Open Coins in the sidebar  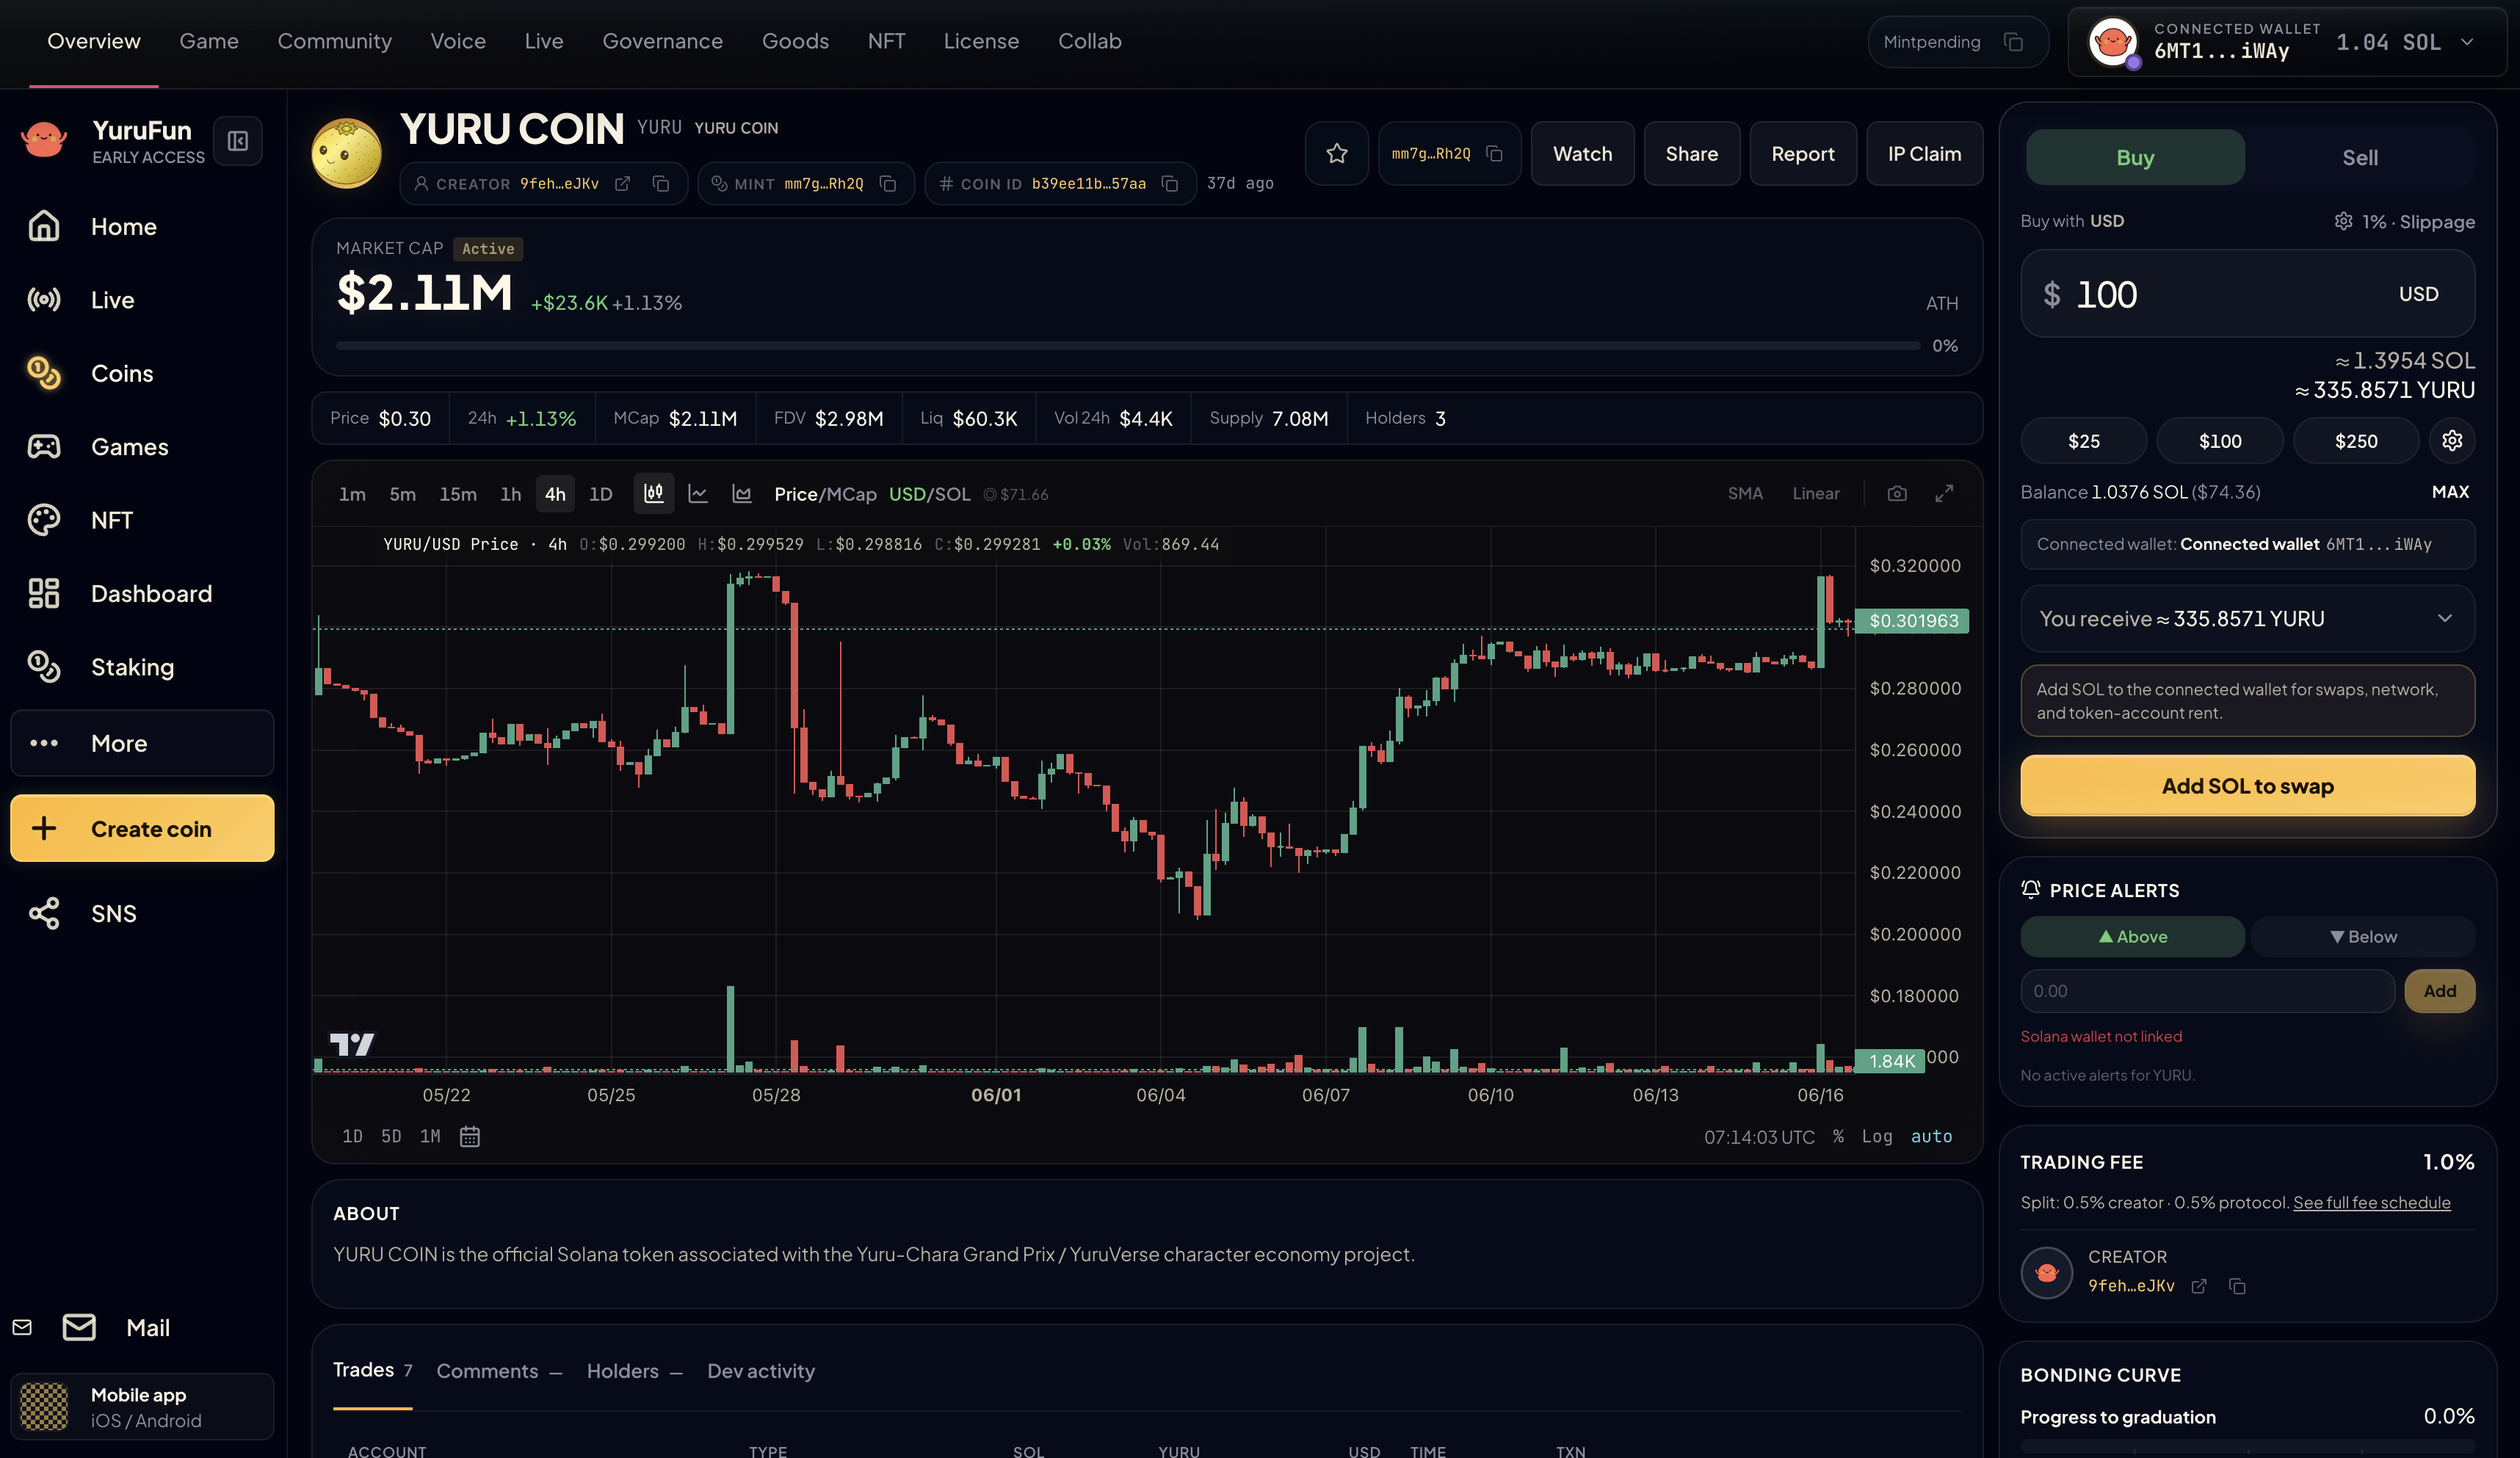tap(142, 374)
